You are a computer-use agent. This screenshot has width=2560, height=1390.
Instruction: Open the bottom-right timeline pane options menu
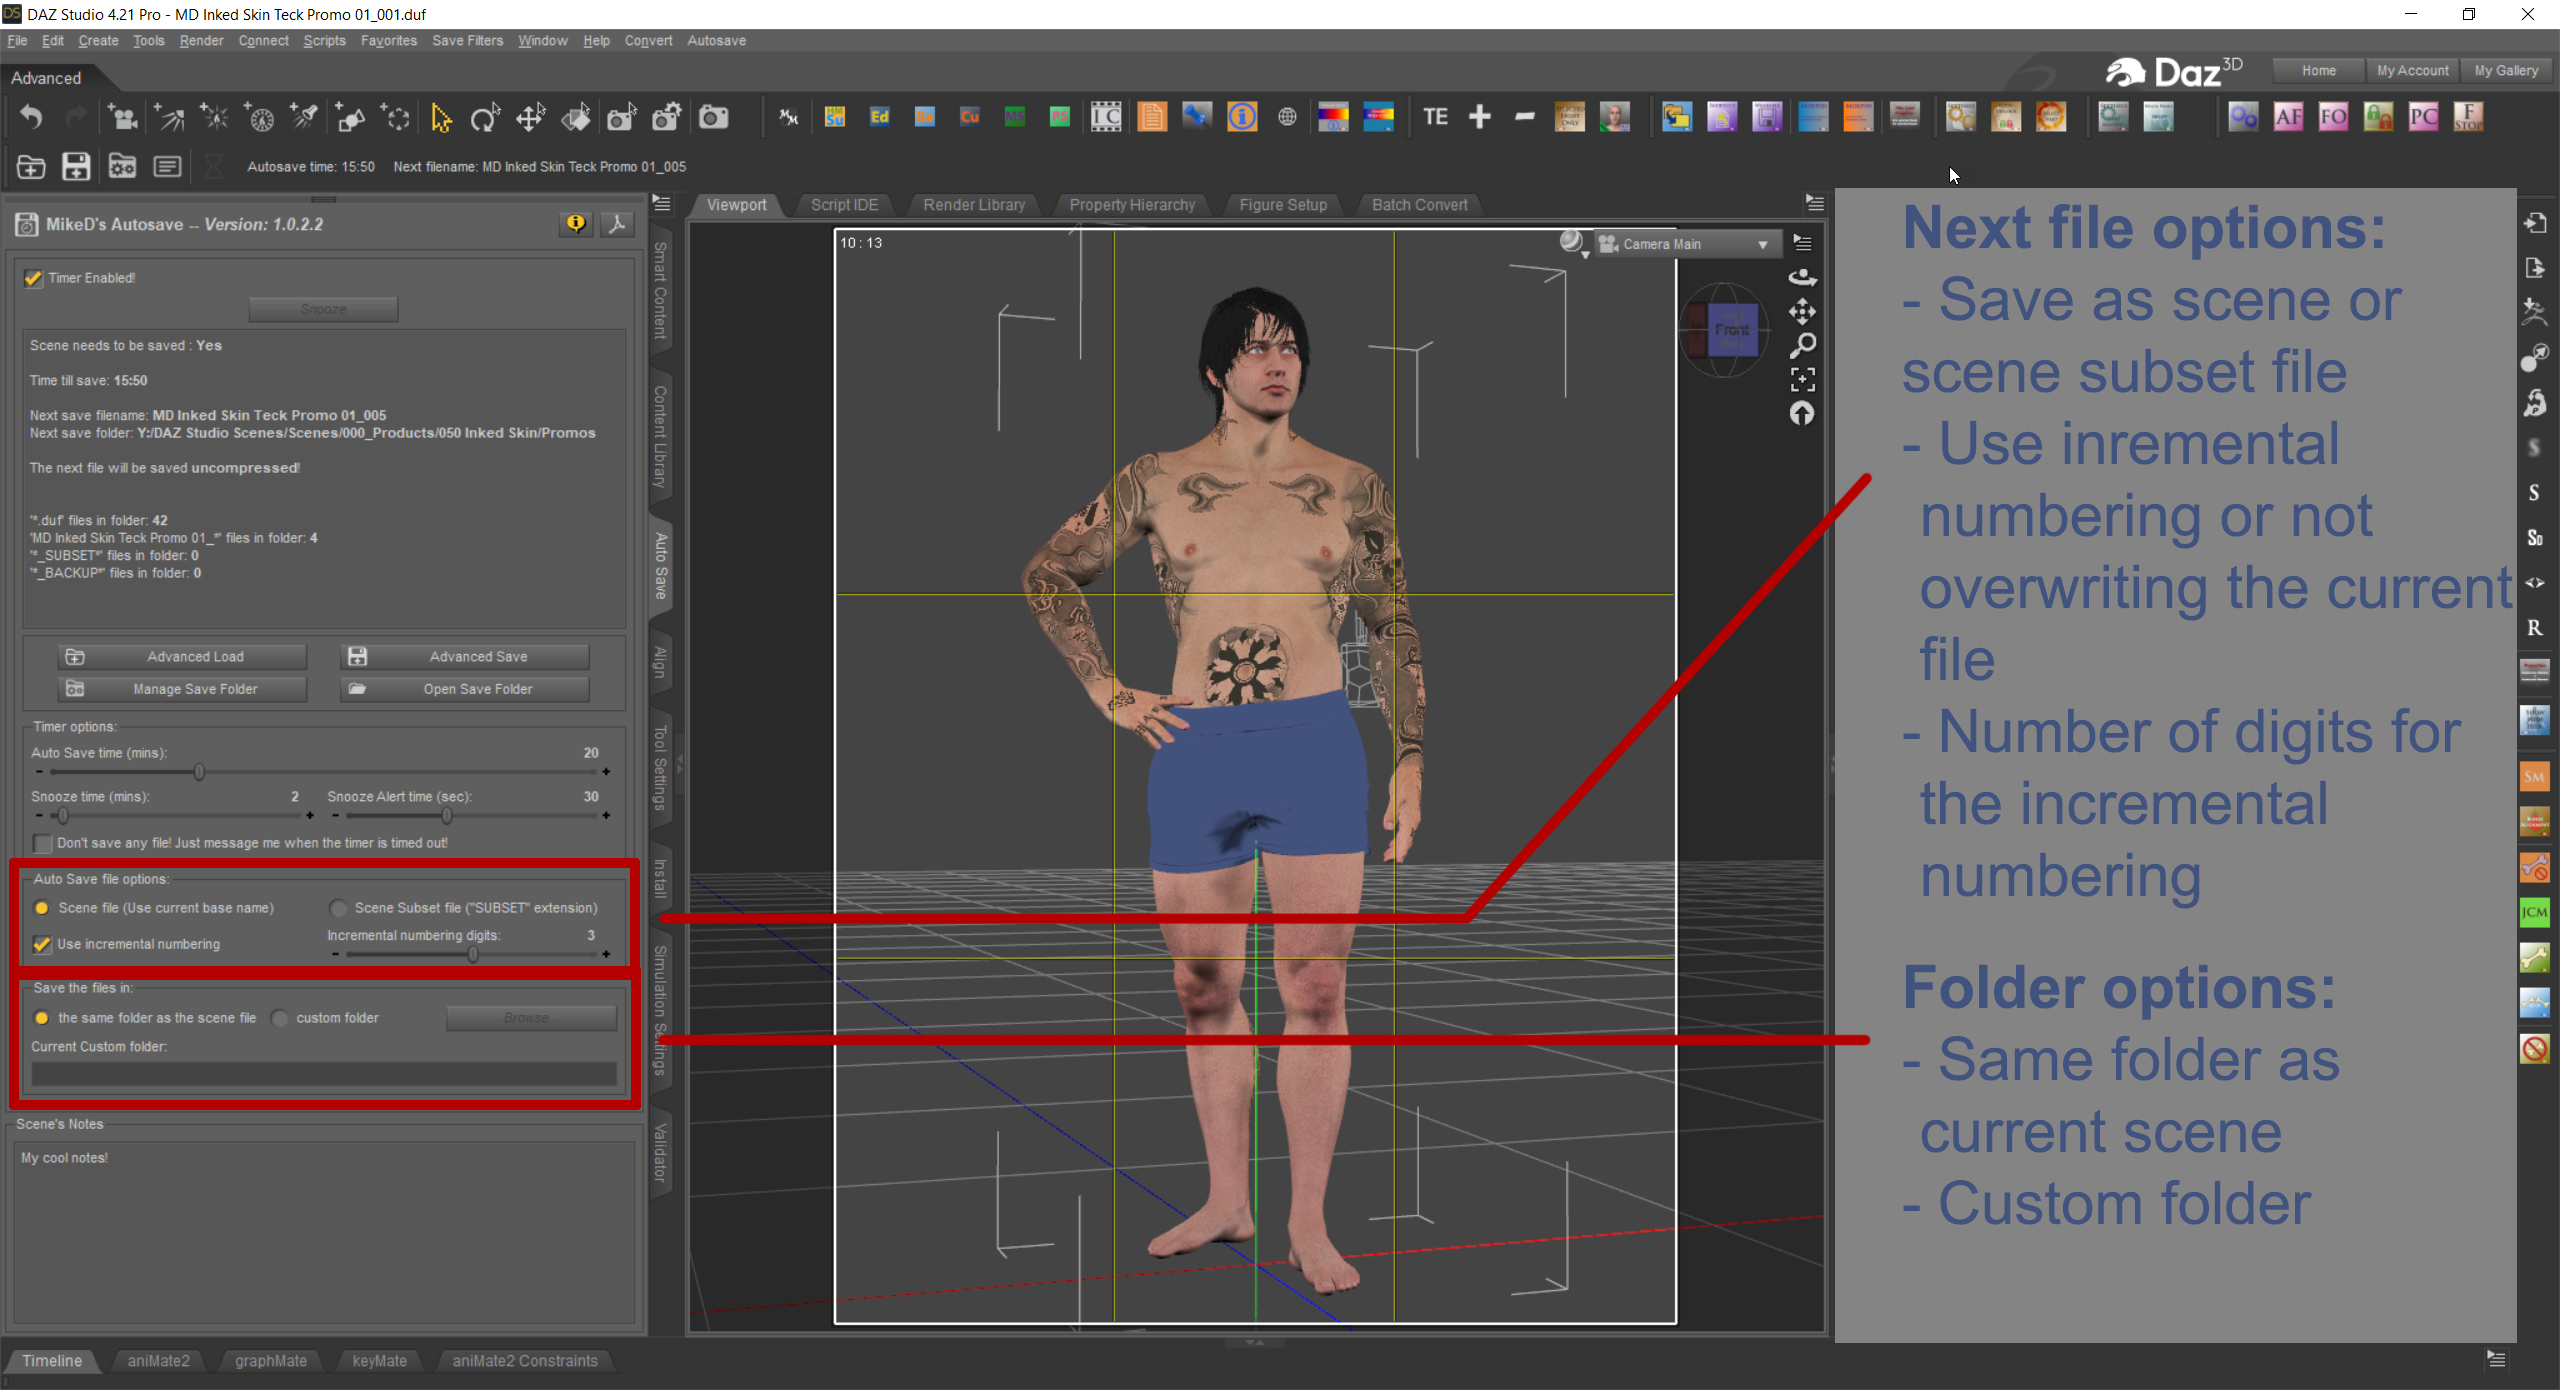pyautogui.click(x=2496, y=1359)
